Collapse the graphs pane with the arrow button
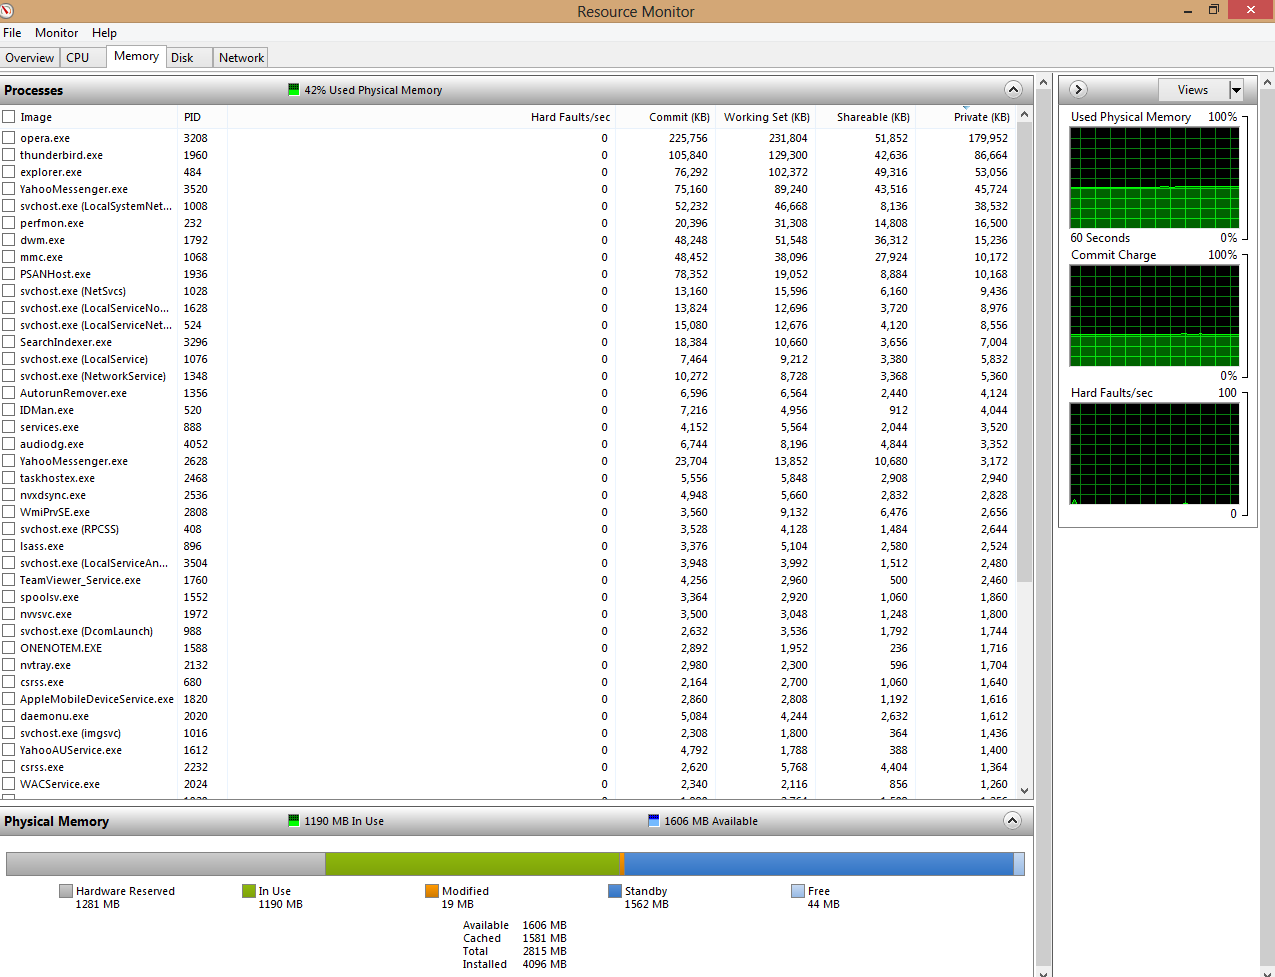This screenshot has height=977, width=1275. (x=1078, y=90)
